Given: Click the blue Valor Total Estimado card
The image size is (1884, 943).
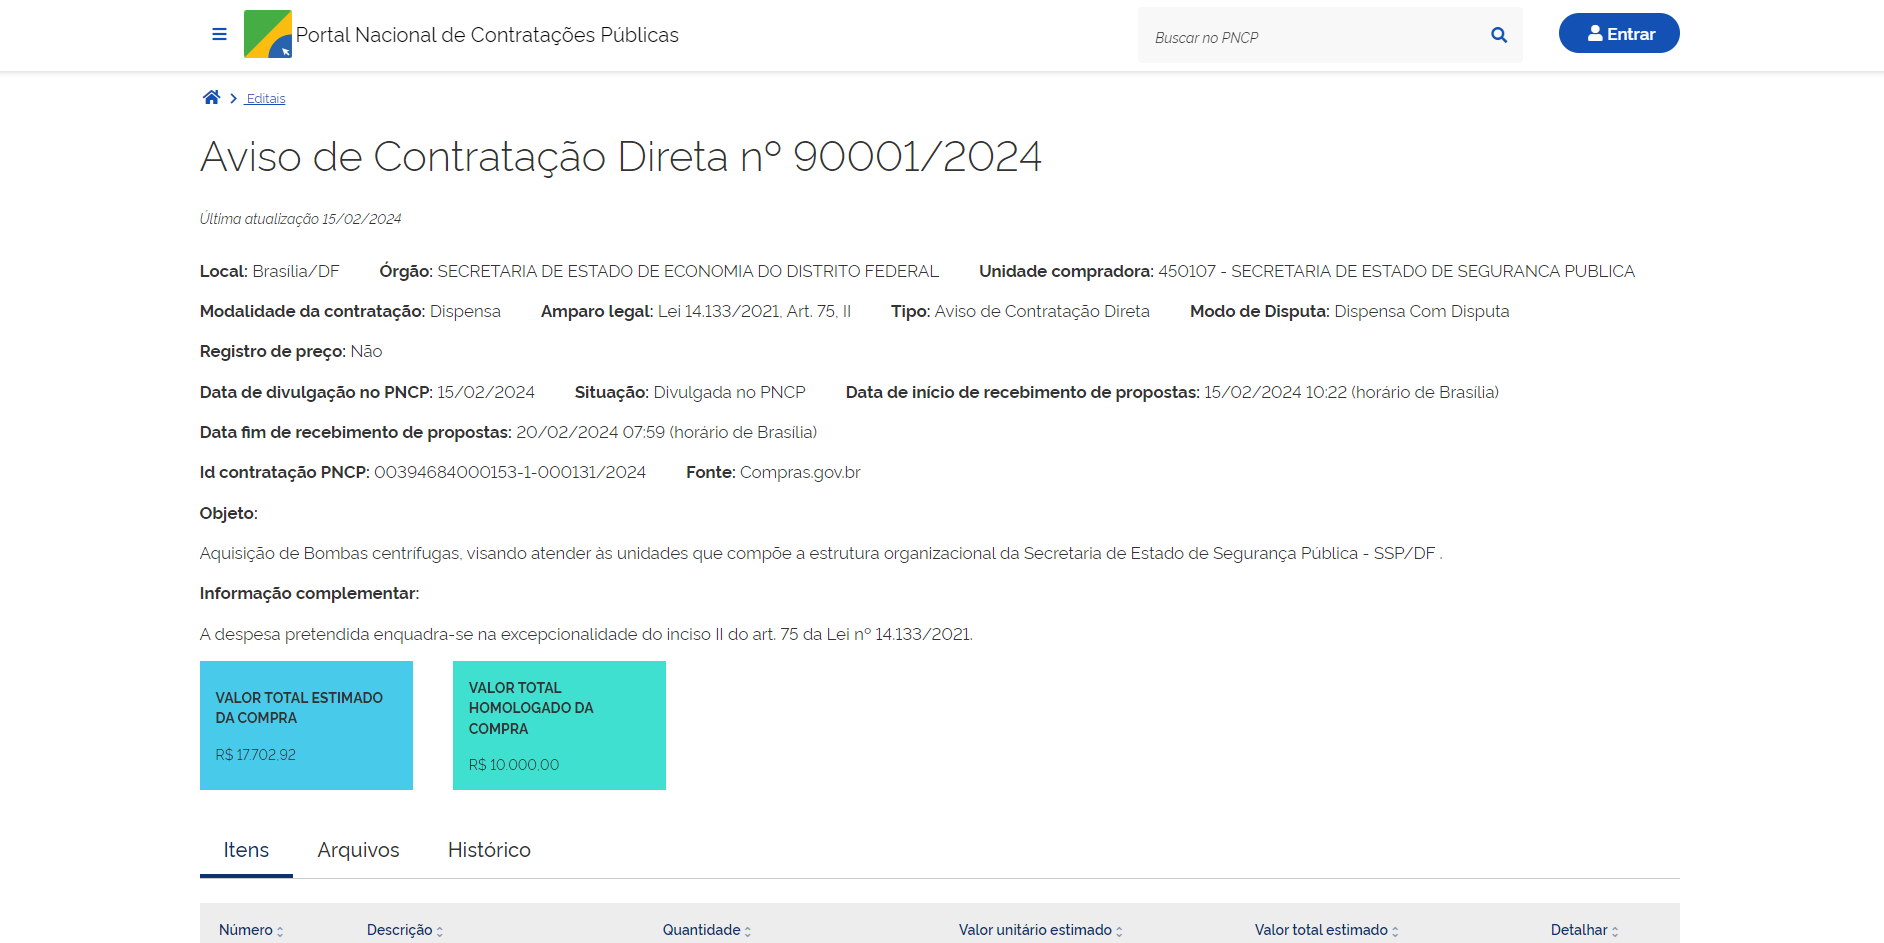Looking at the screenshot, I should [x=306, y=725].
